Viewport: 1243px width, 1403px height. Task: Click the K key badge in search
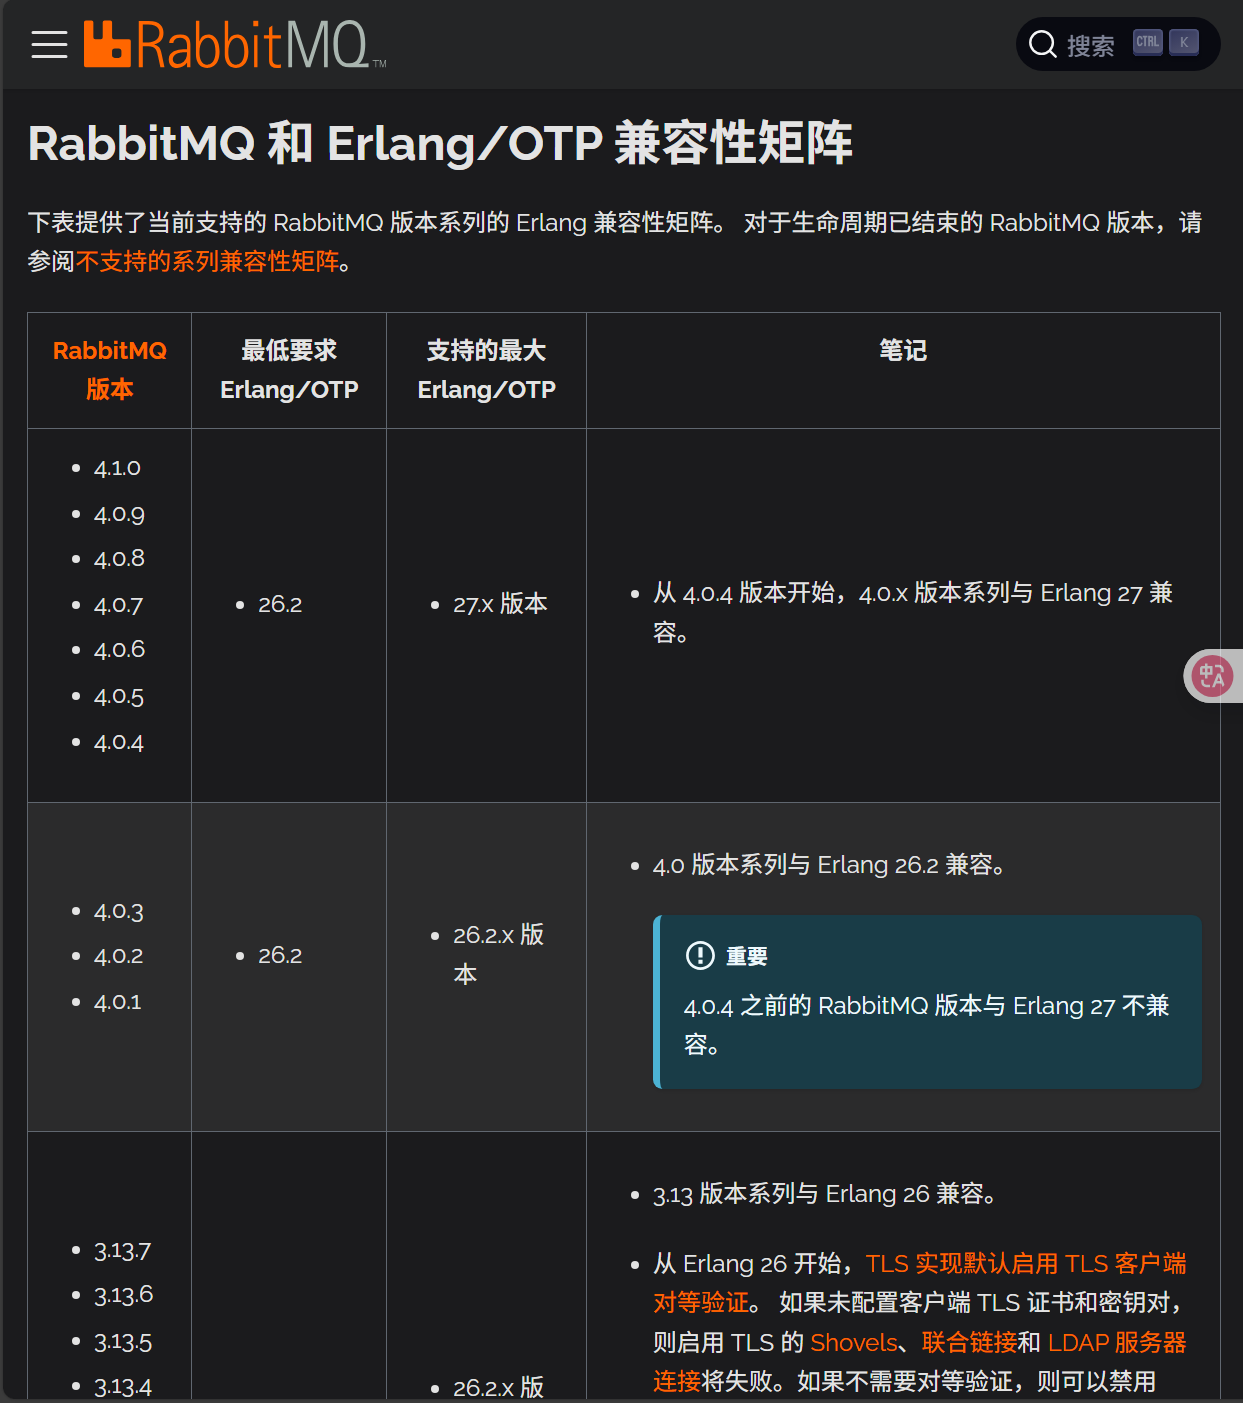1184,43
